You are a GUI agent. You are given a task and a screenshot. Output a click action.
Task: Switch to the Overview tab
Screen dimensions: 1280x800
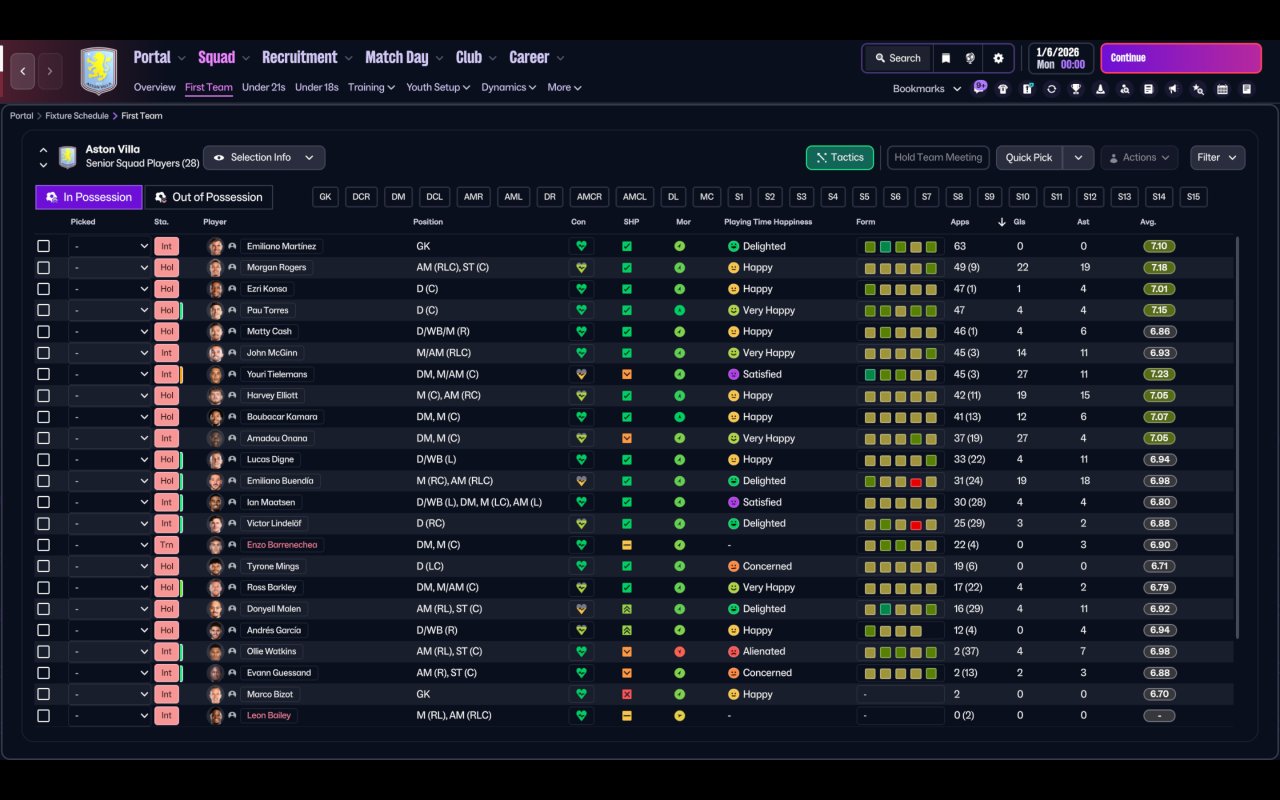point(154,88)
